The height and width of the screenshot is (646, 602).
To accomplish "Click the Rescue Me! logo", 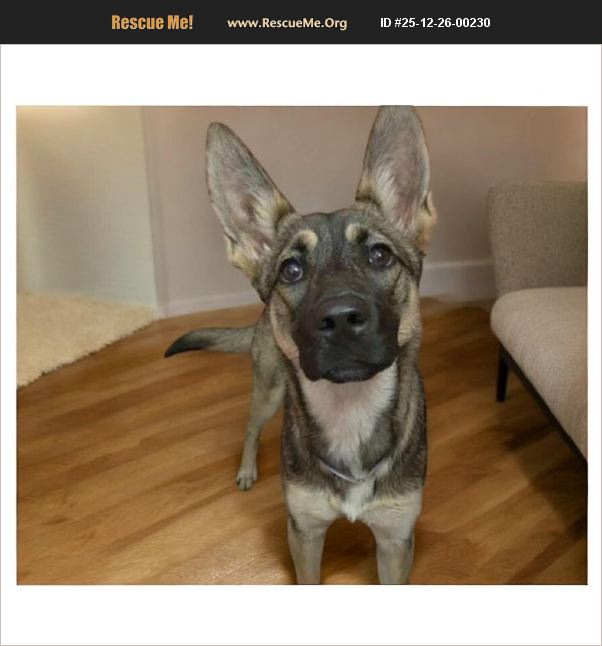I will 152,22.
